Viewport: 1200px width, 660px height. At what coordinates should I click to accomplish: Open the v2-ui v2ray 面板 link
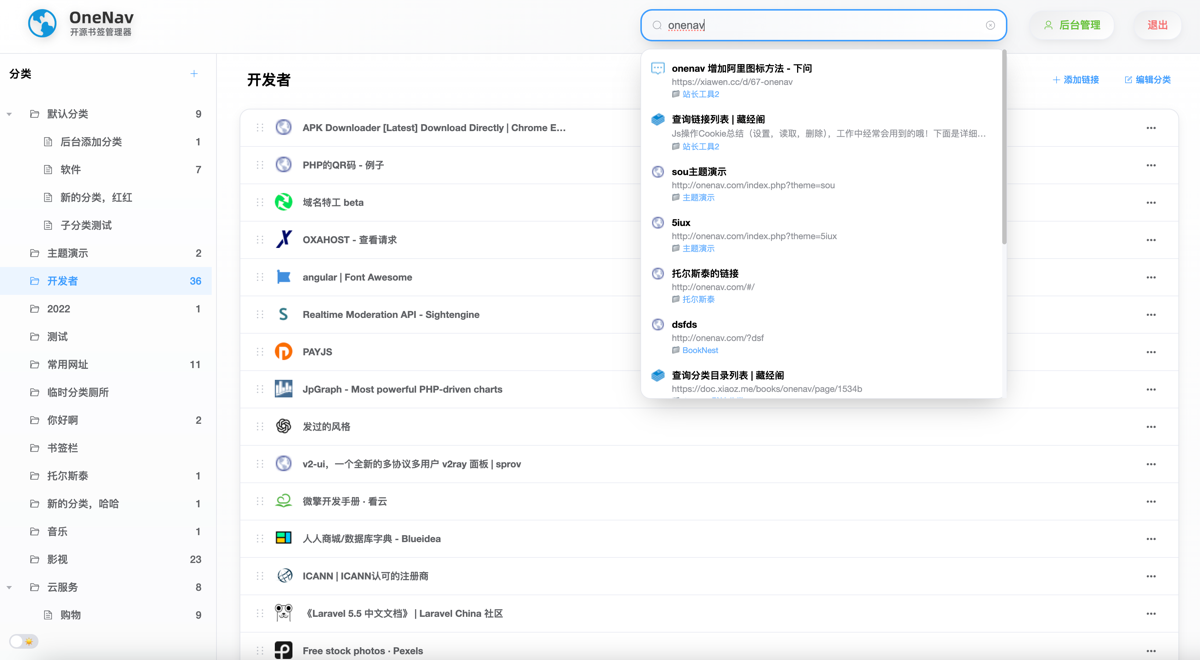point(412,464)
